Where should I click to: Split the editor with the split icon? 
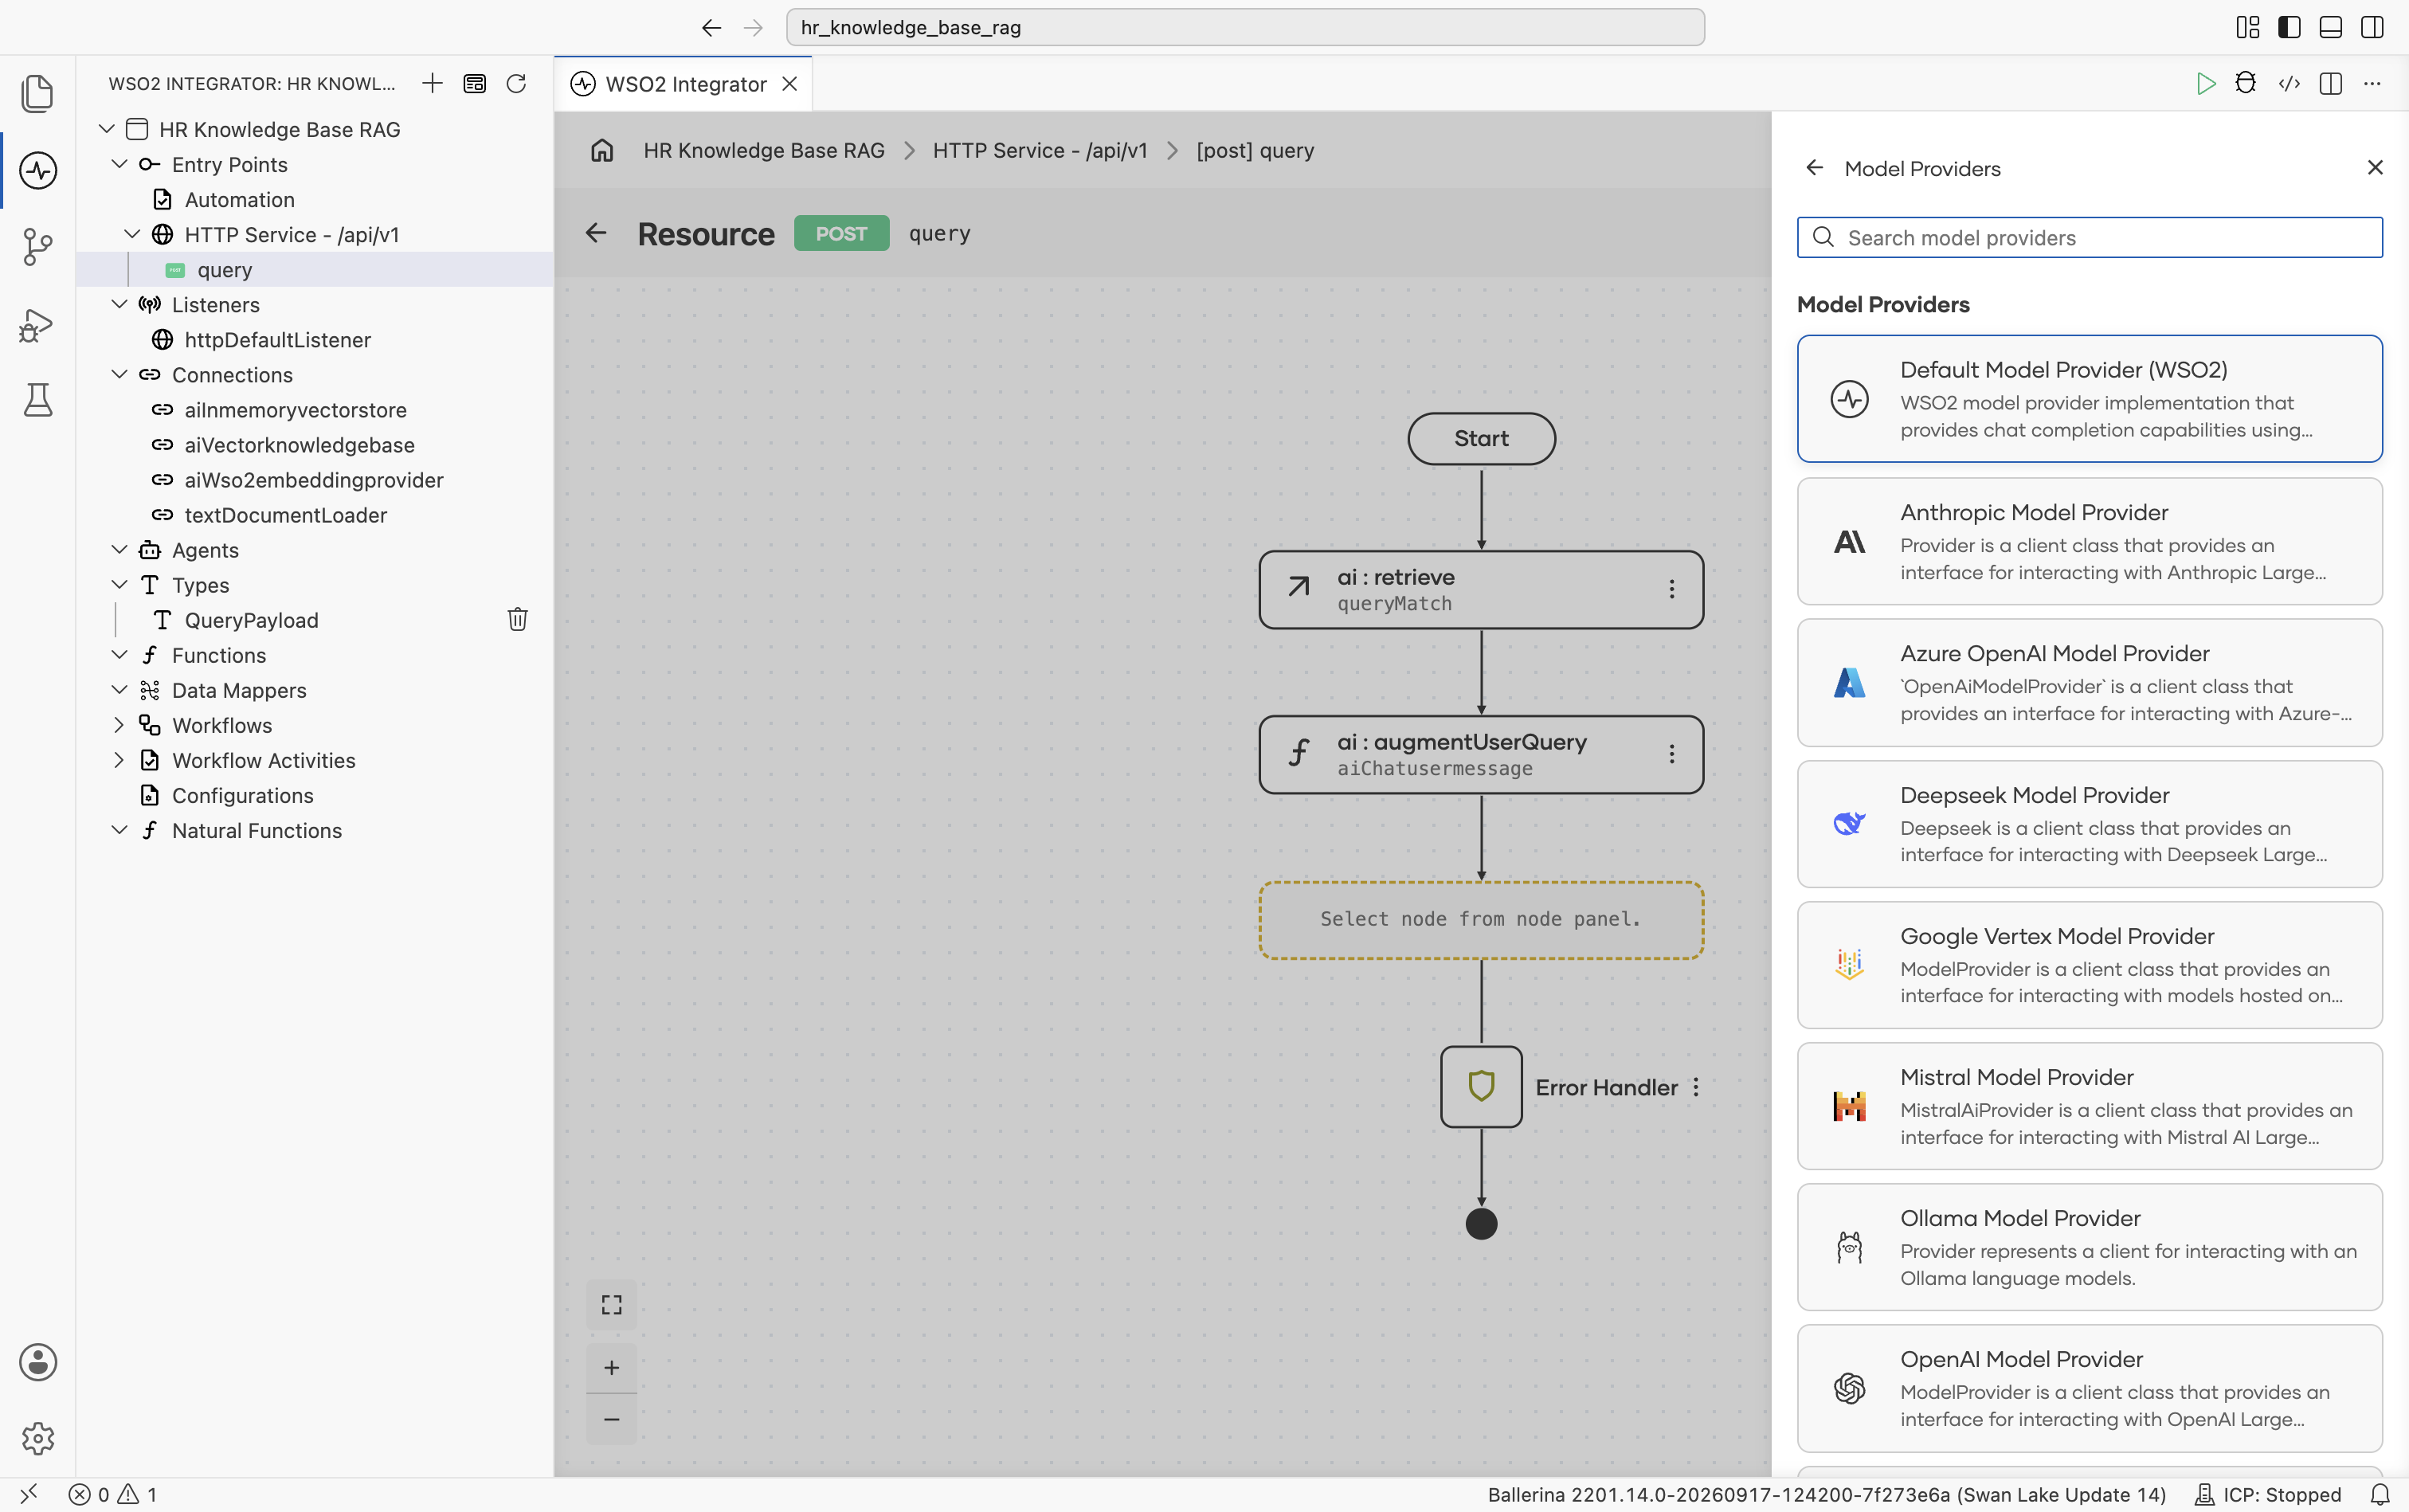pyautogui.click(x=2331, y=83)
